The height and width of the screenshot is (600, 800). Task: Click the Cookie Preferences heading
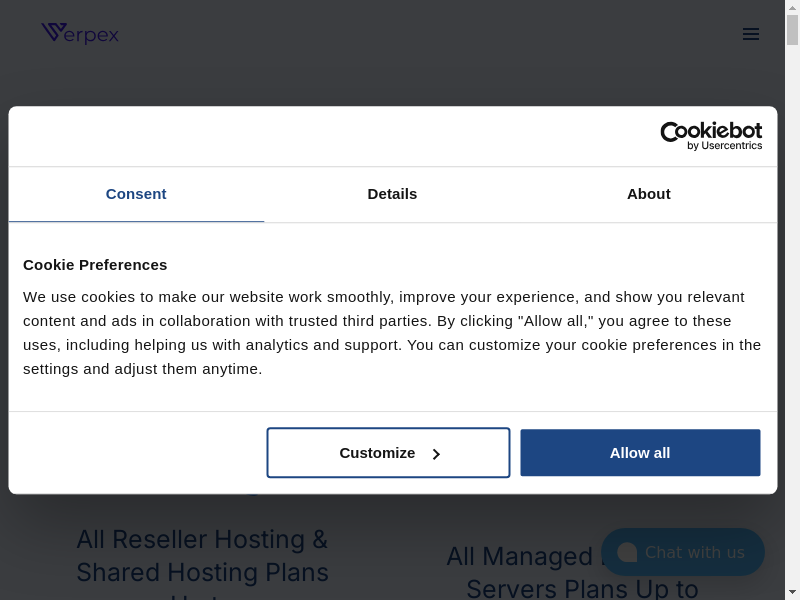click(x=95, y=265)
